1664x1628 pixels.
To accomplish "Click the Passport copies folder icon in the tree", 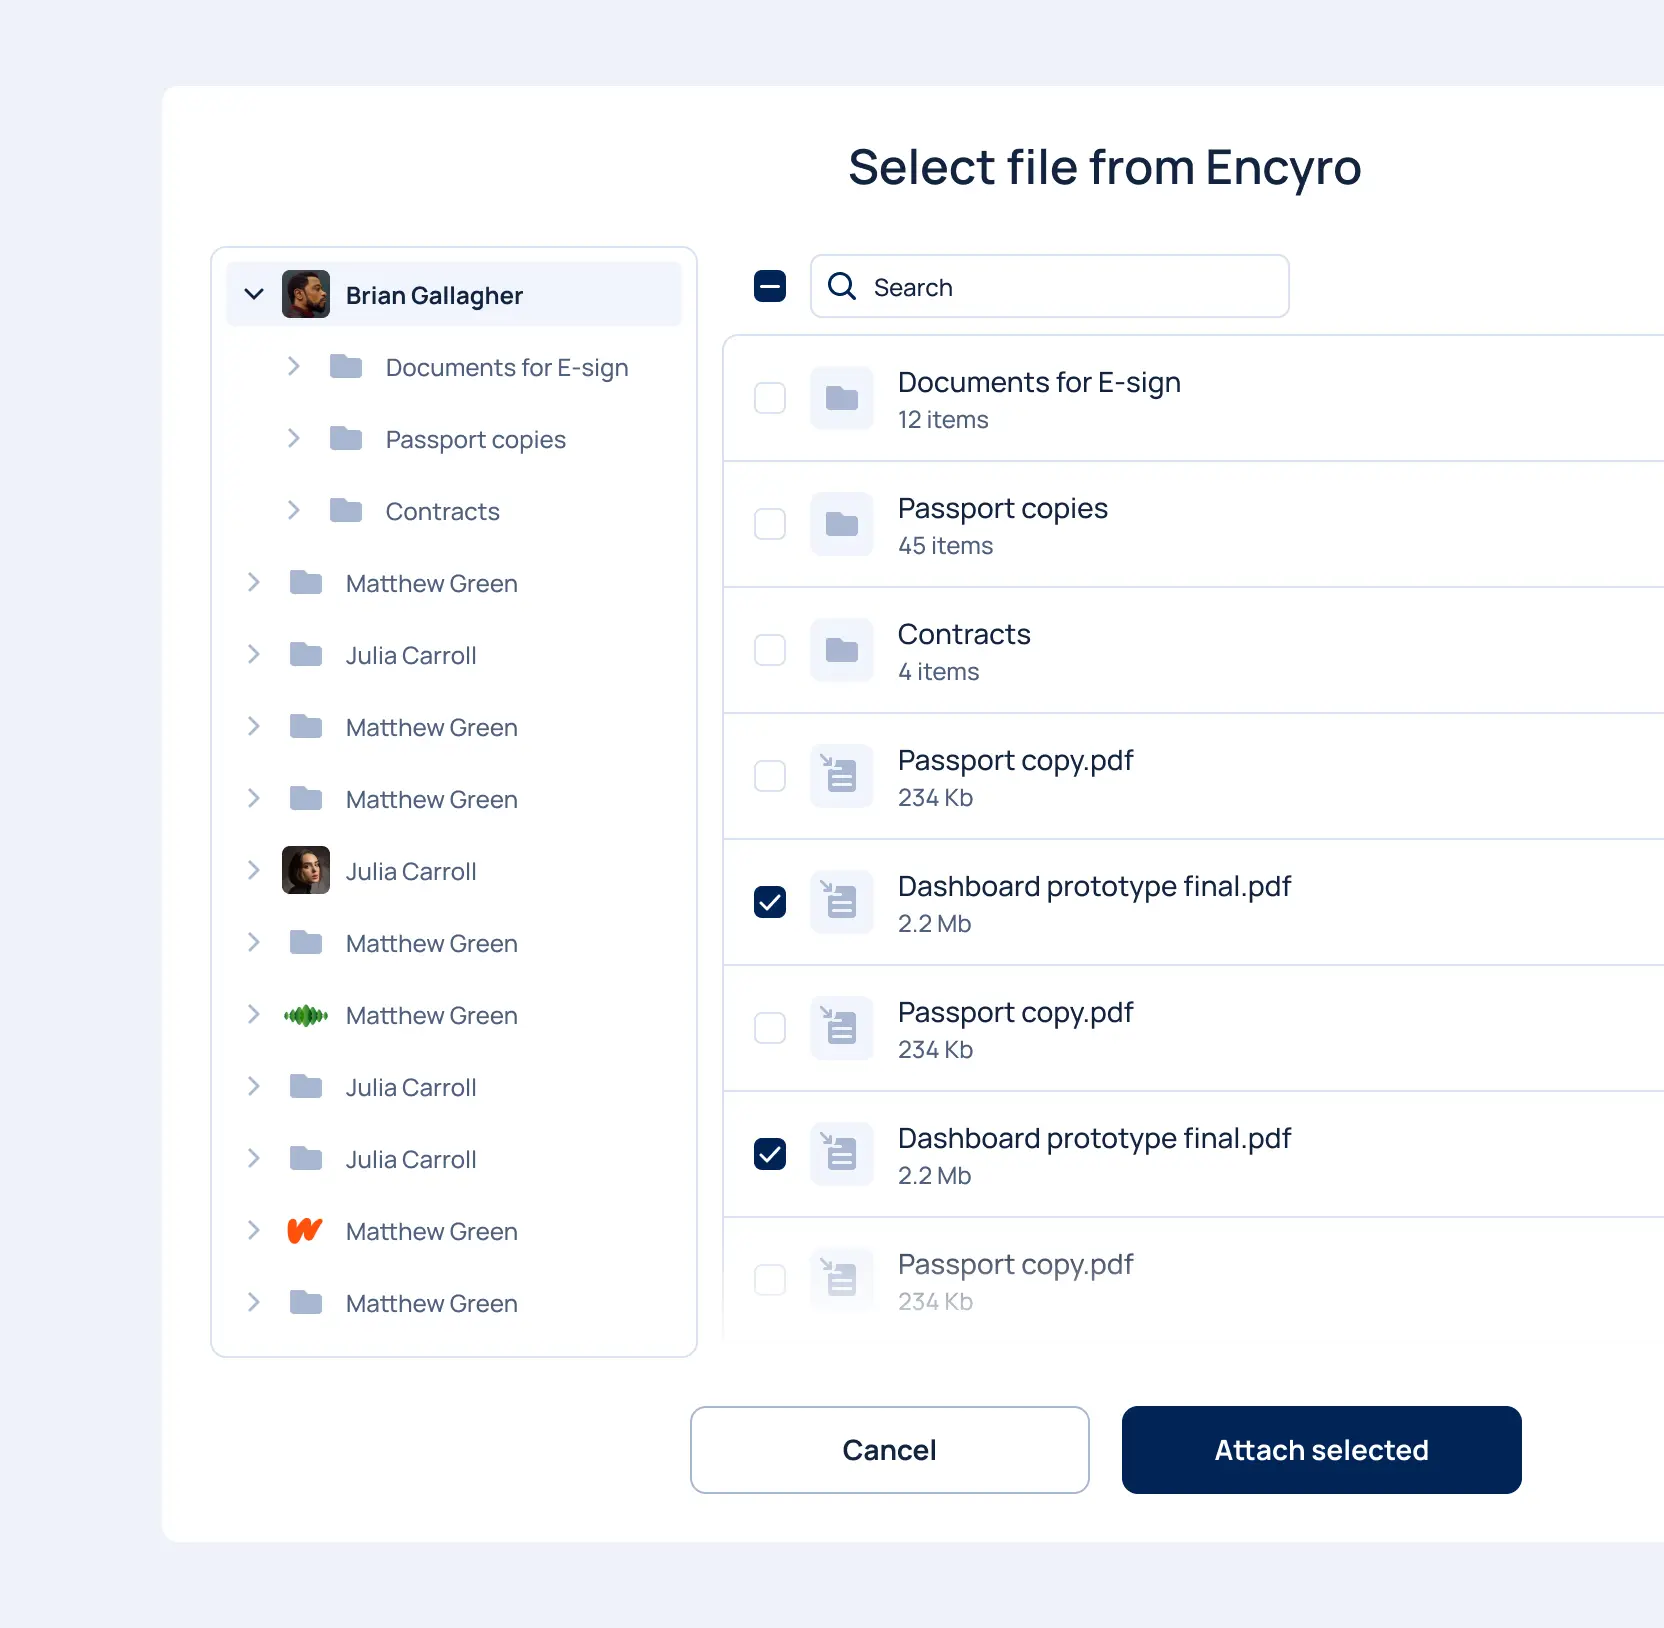I will (x=346, y=438).
